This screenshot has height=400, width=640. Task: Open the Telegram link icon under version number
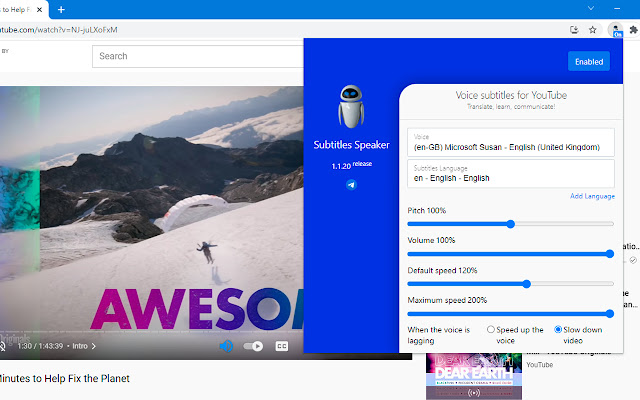[351, 185]
